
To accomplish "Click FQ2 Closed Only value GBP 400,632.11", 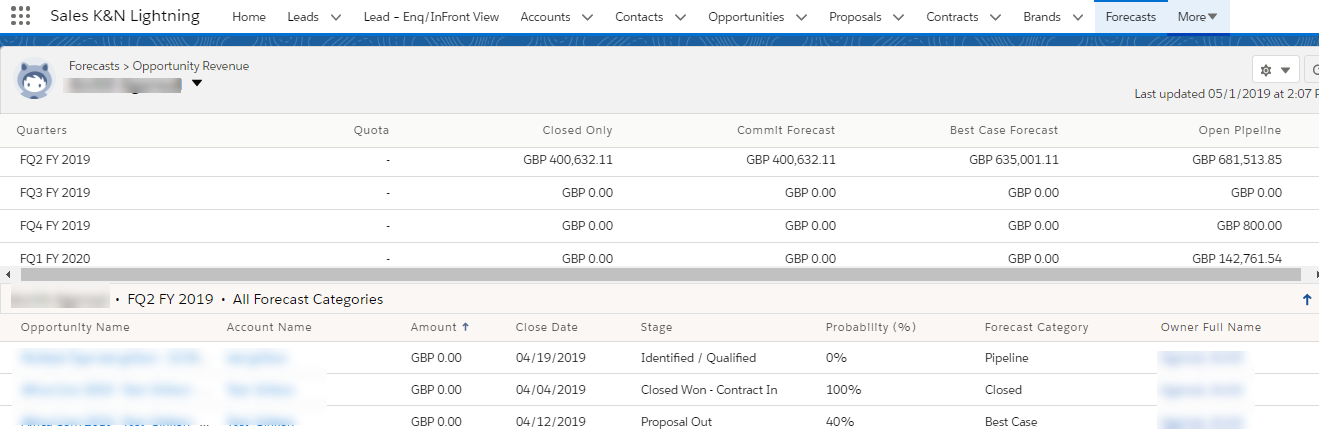I will pos(567,159).
